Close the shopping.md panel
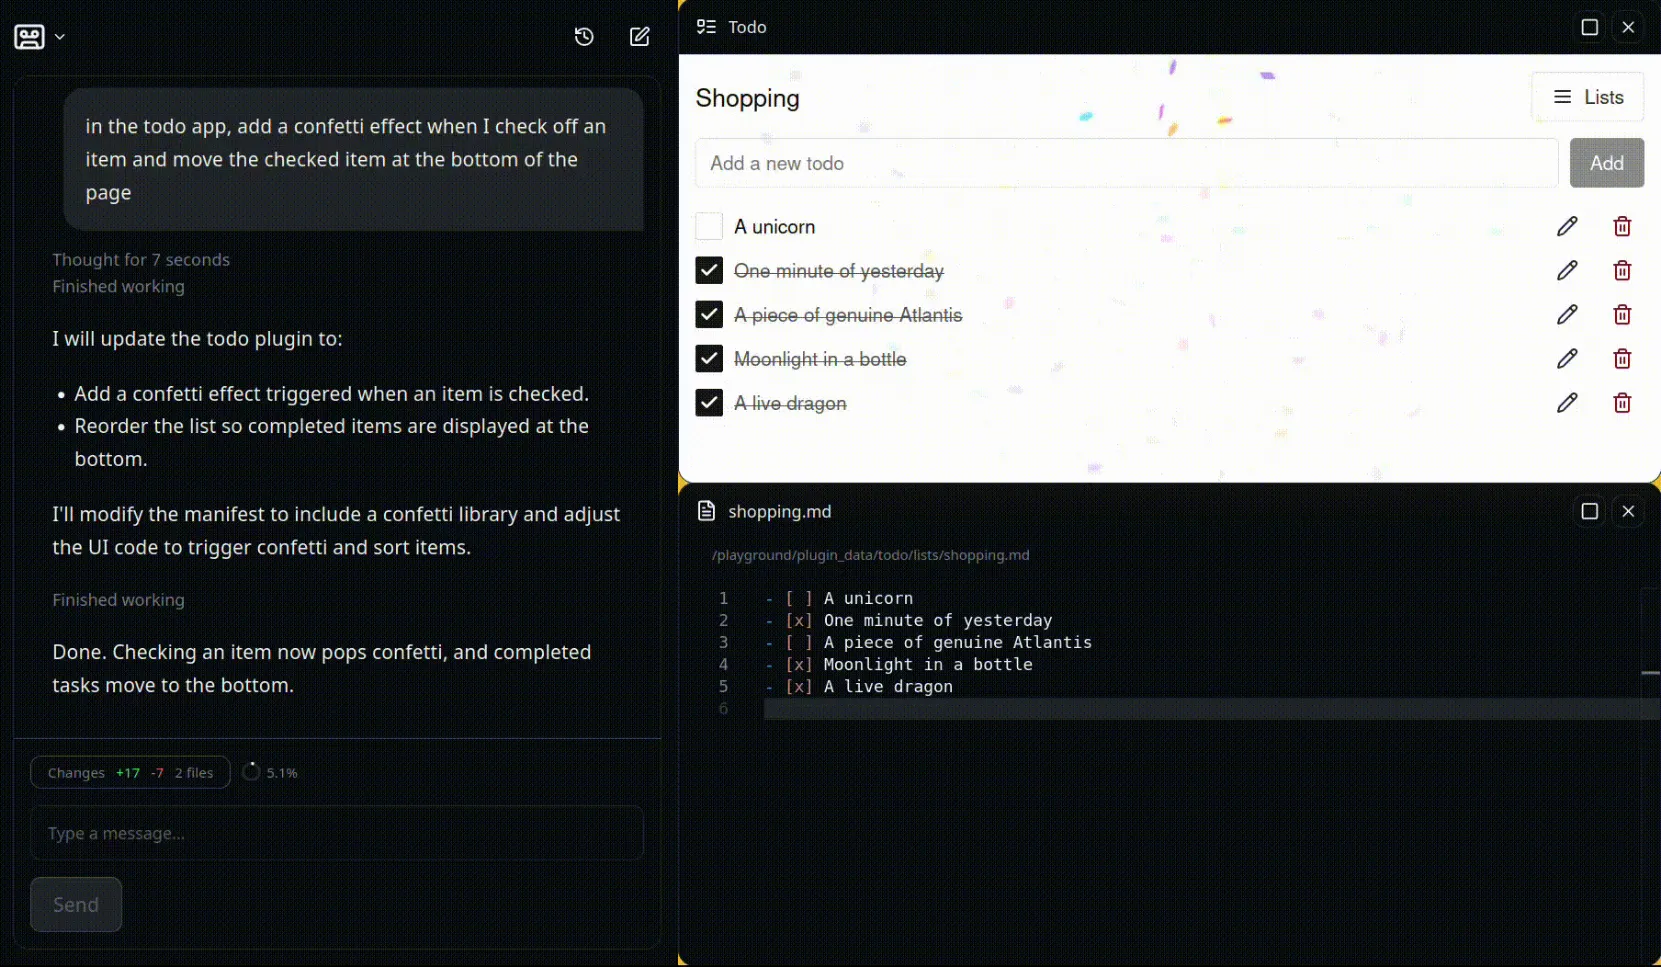 1628,511
